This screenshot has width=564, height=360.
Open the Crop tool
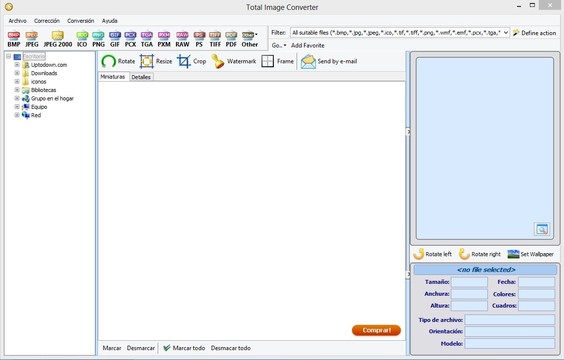pos(184,61)
